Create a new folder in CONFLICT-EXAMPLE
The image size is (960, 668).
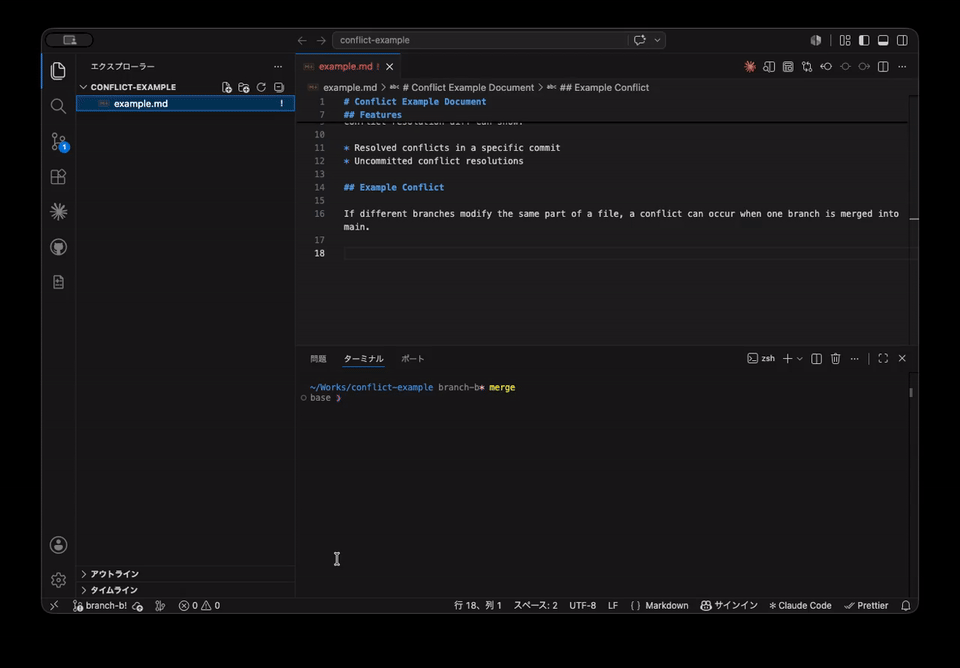244,88
